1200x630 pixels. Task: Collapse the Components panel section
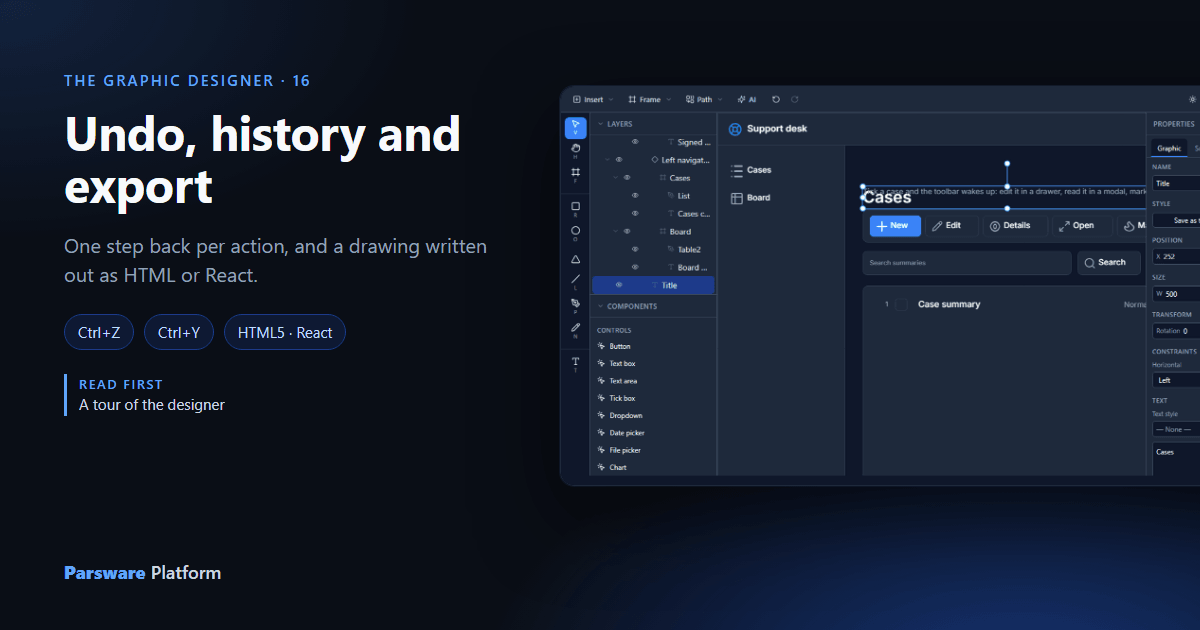click(x=601, y=306)
